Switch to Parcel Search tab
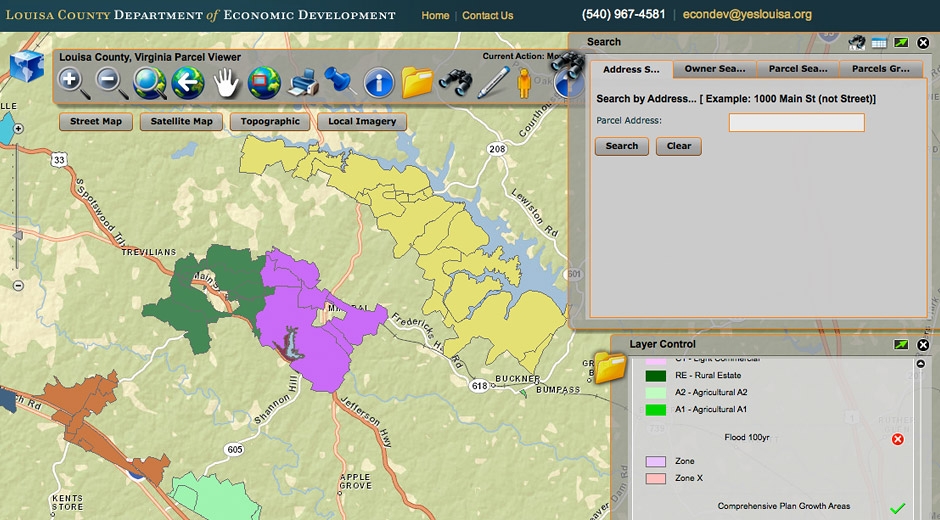The height and width of the screenshot is (520, 940). pos(798,69)
